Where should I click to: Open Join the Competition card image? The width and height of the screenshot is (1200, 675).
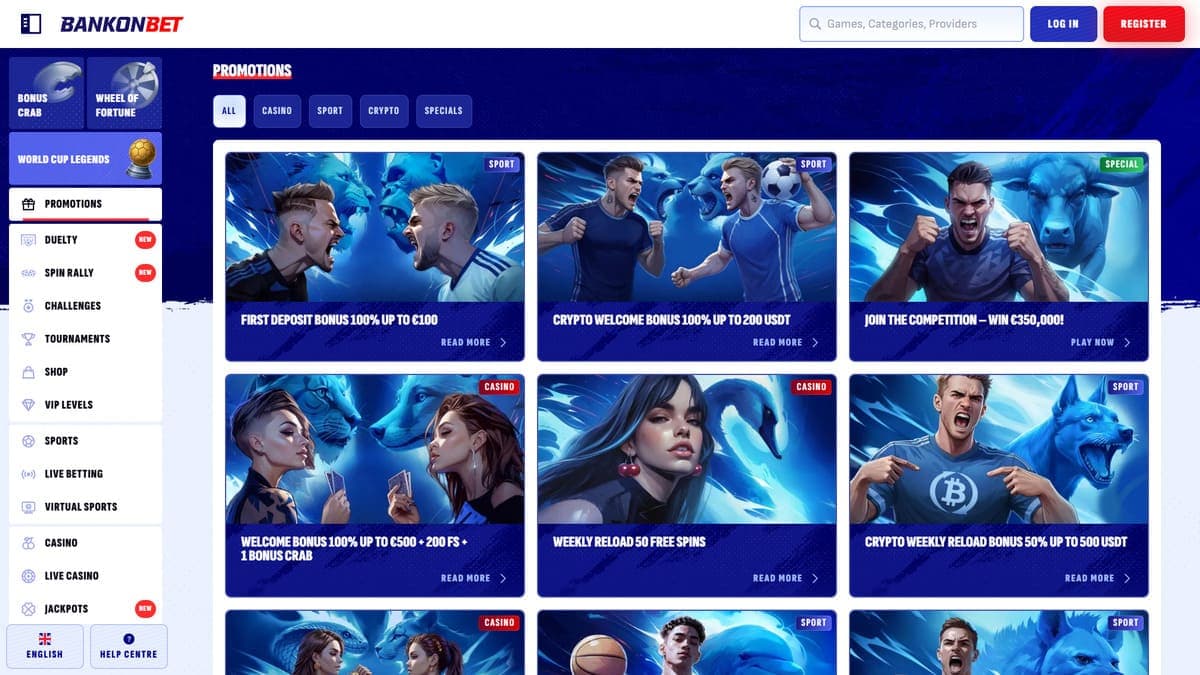pos(999,227)
